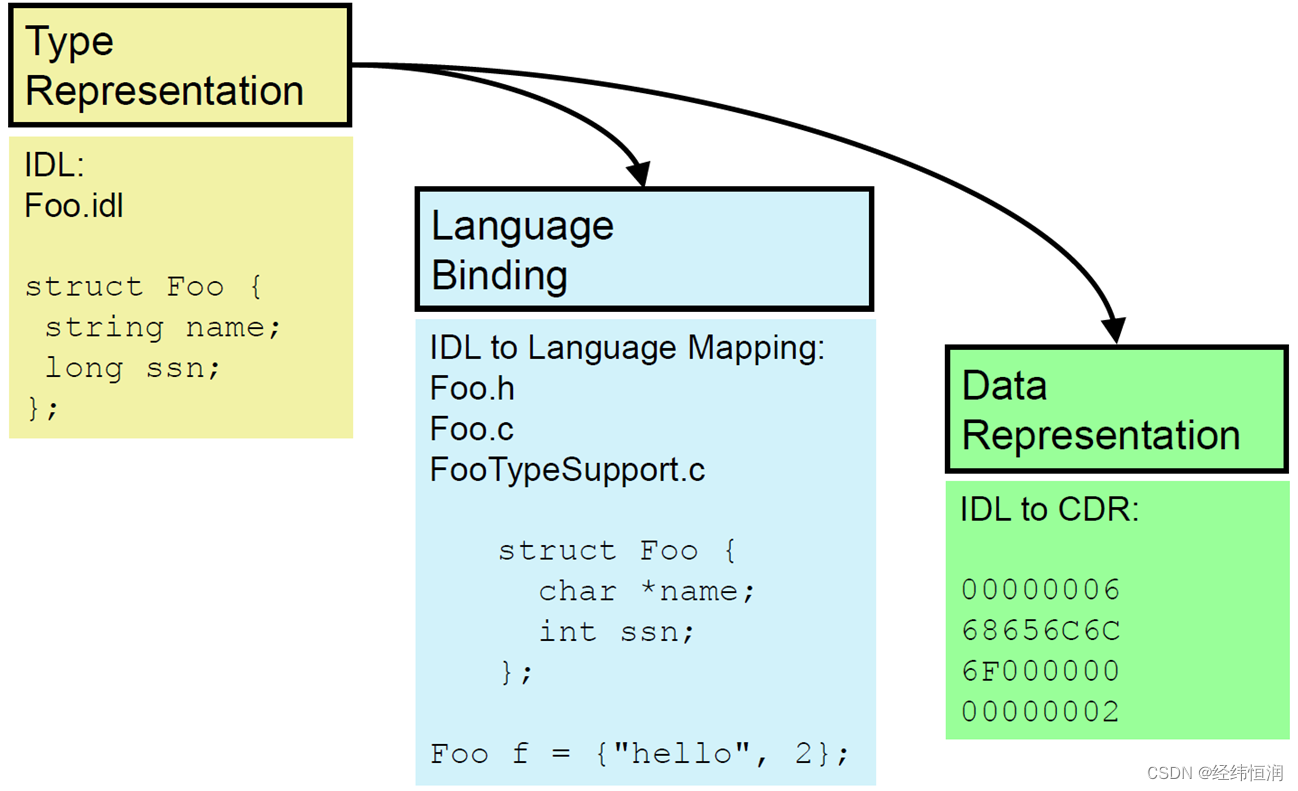Click the long ssn field line
This screenshot has height=791, width=1298.
pyautogui.click(x=128, y=368)
